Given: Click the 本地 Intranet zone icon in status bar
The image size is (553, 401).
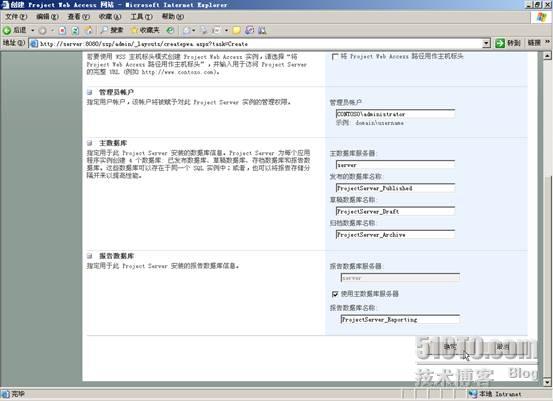Looking at the screenshot, I should [x=473, y=394].
